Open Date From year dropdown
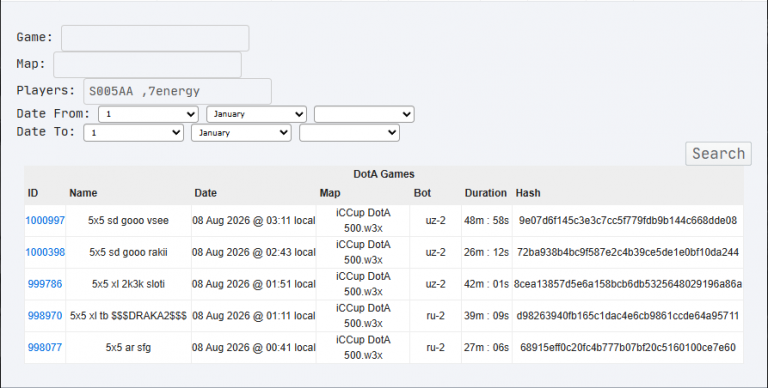This screenshot has width=768, height=388. pos(364,114)
